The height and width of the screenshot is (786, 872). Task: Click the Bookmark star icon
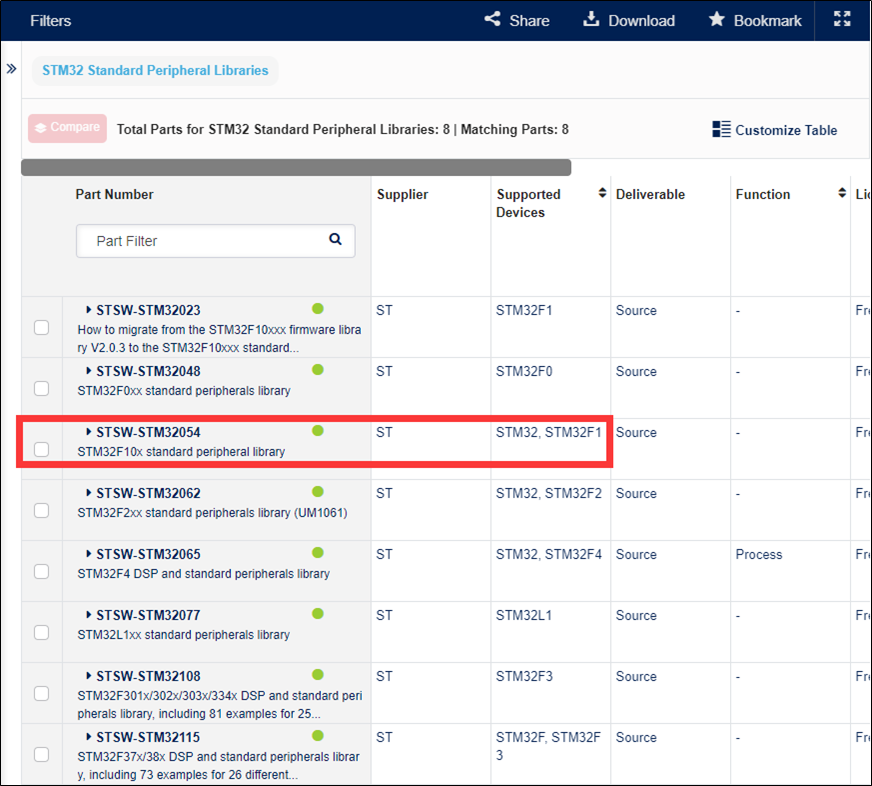point(716,19)
